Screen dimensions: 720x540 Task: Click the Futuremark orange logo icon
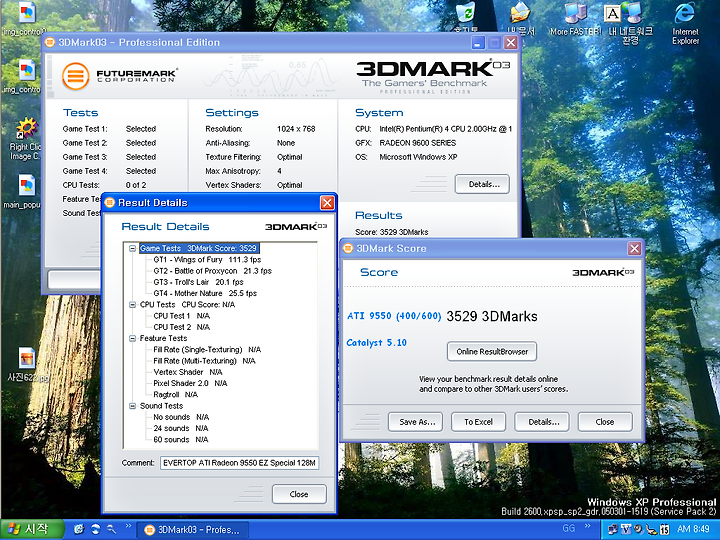pyautogui.click(x=75, y=76)
